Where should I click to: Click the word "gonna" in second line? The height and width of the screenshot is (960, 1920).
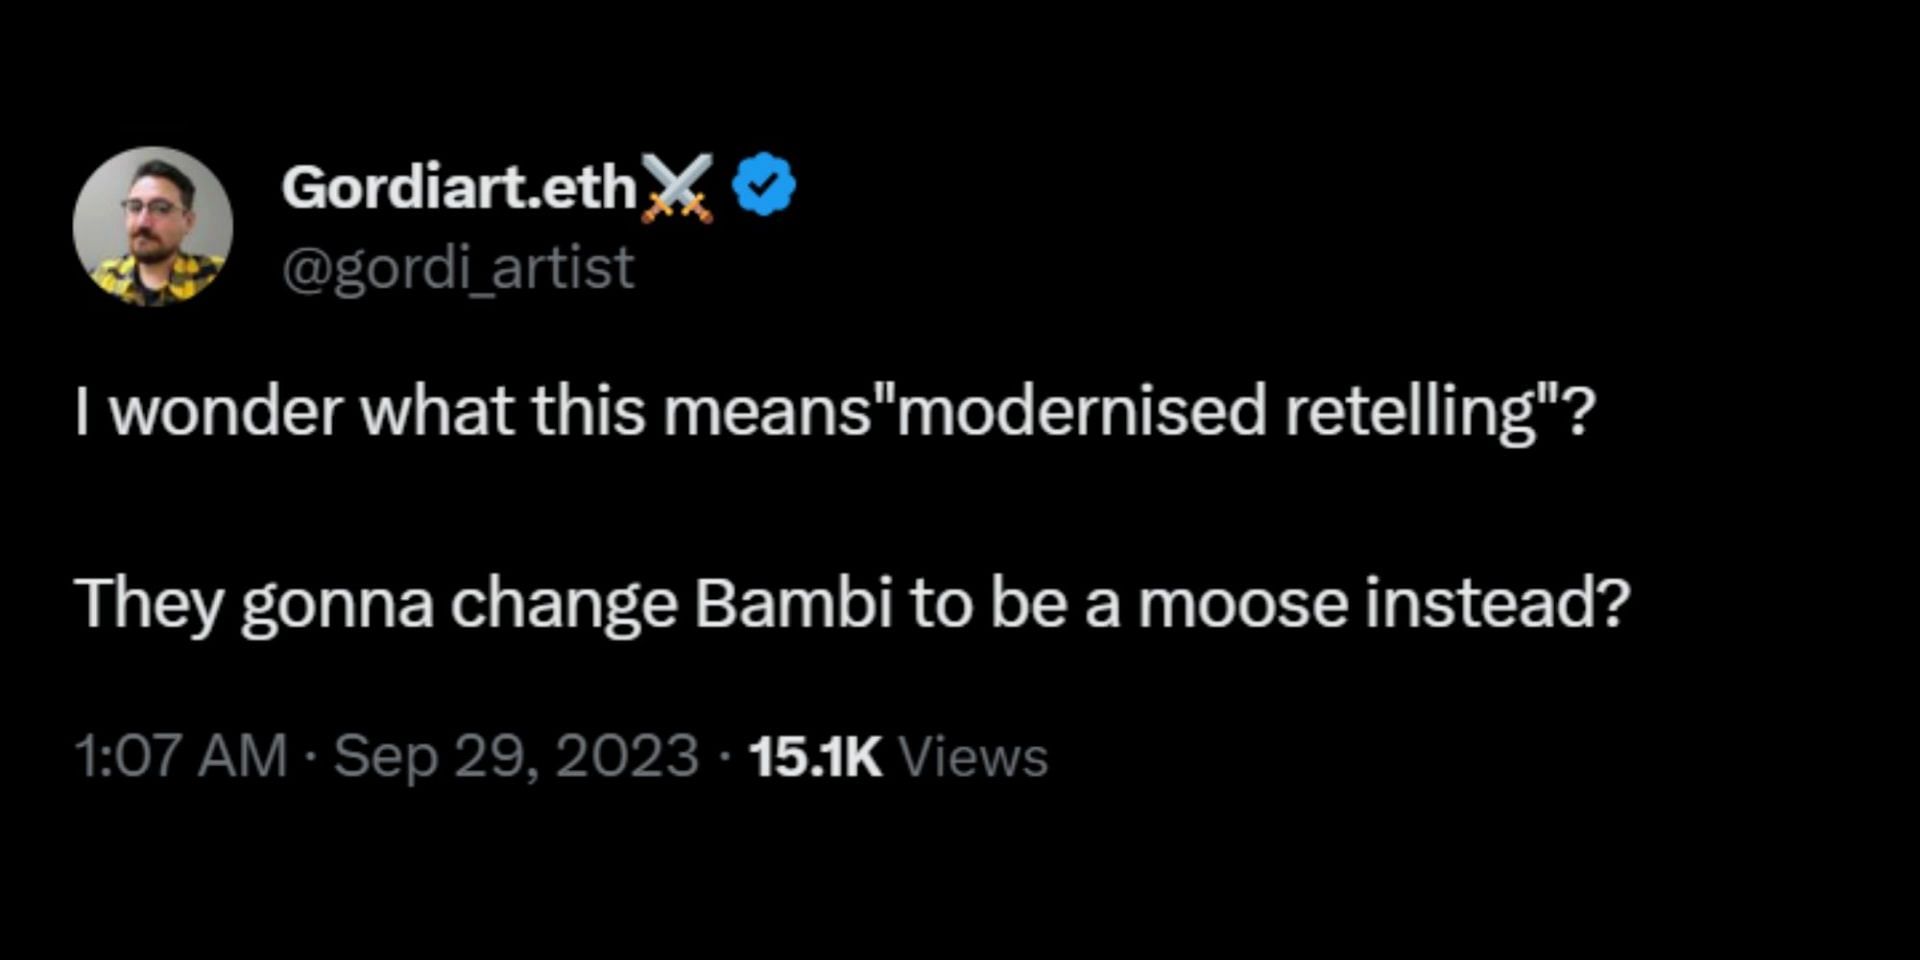[x=336, y=605]
